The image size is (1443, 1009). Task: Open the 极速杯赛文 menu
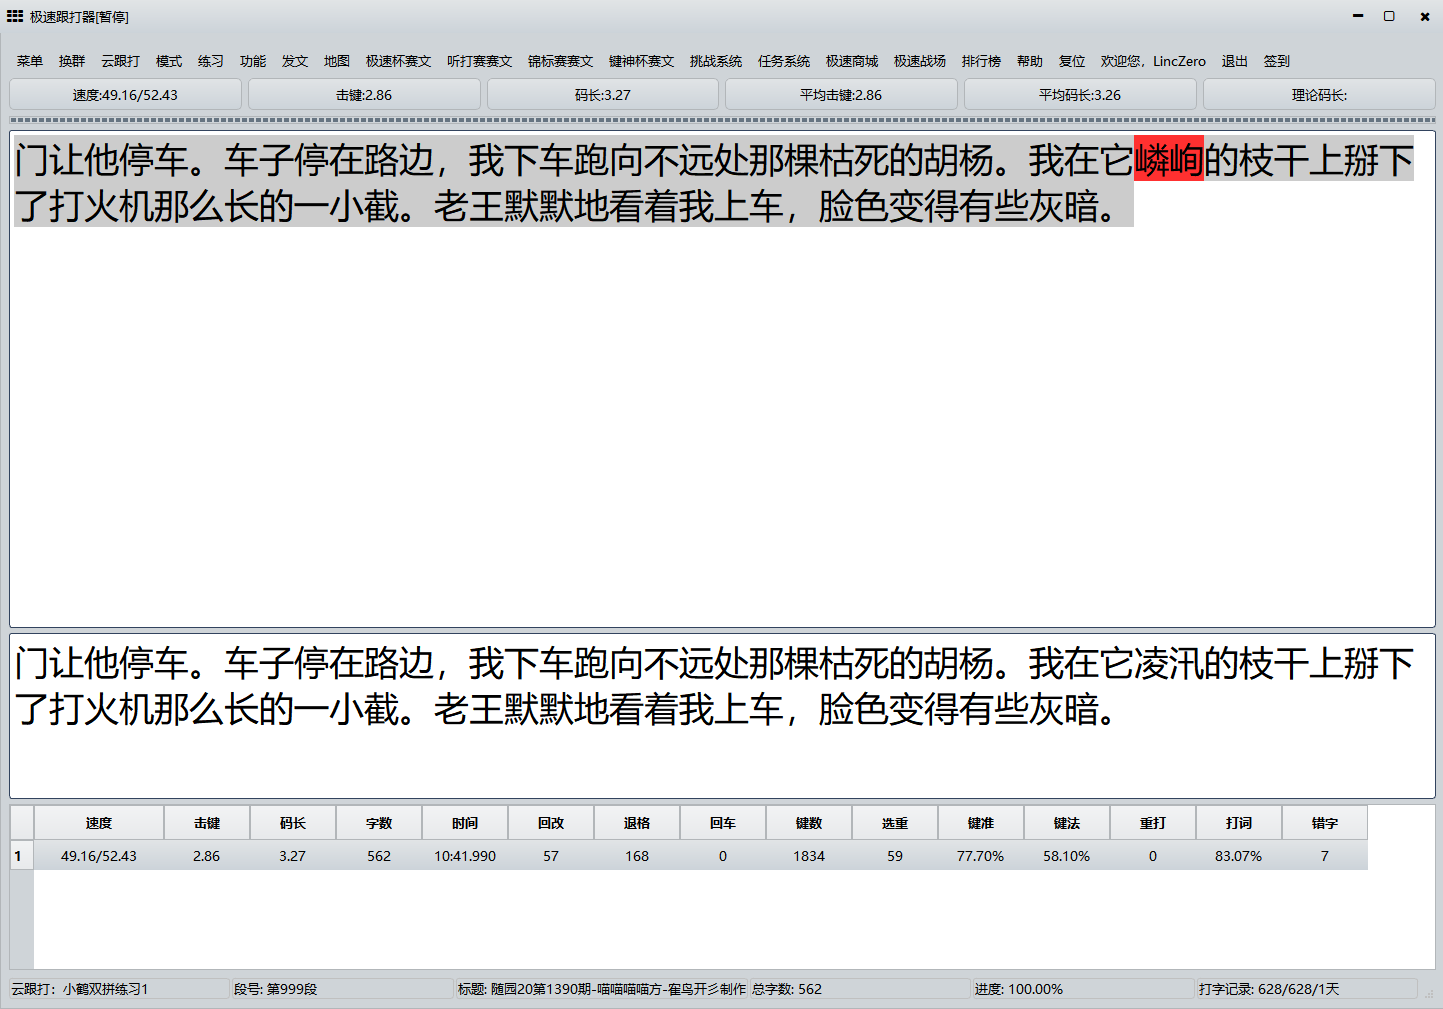(398, 61)
